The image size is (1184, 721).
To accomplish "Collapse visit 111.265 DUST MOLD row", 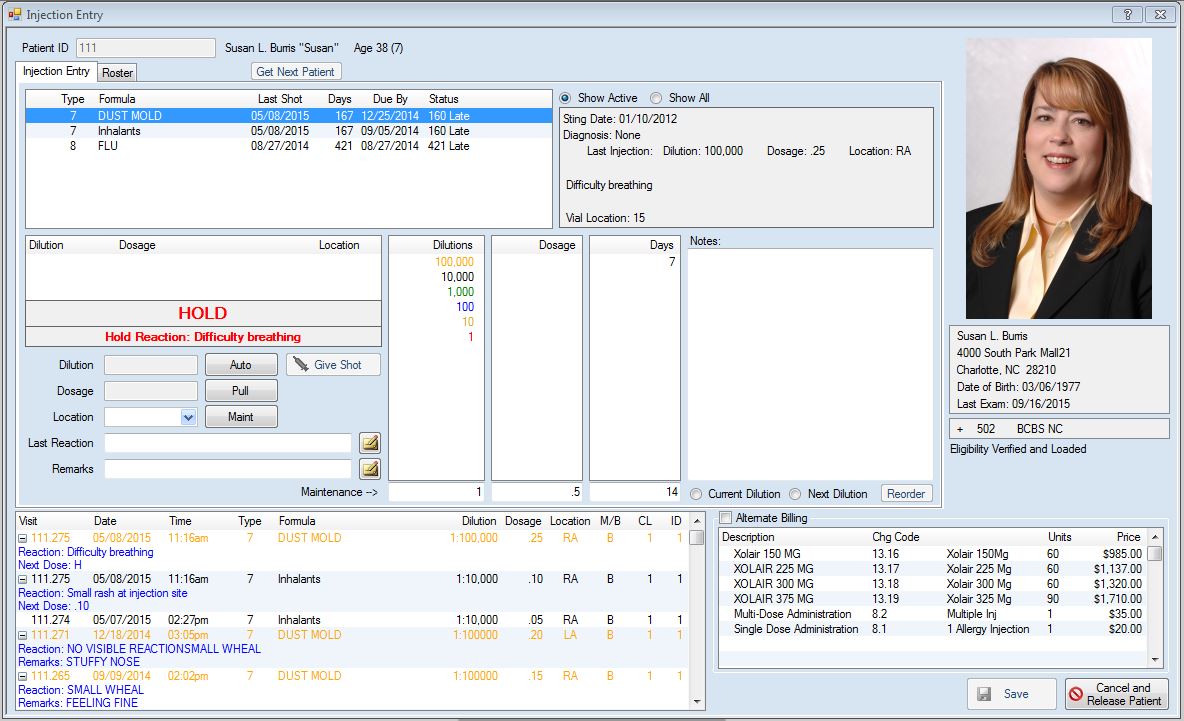I will [23, 676].
